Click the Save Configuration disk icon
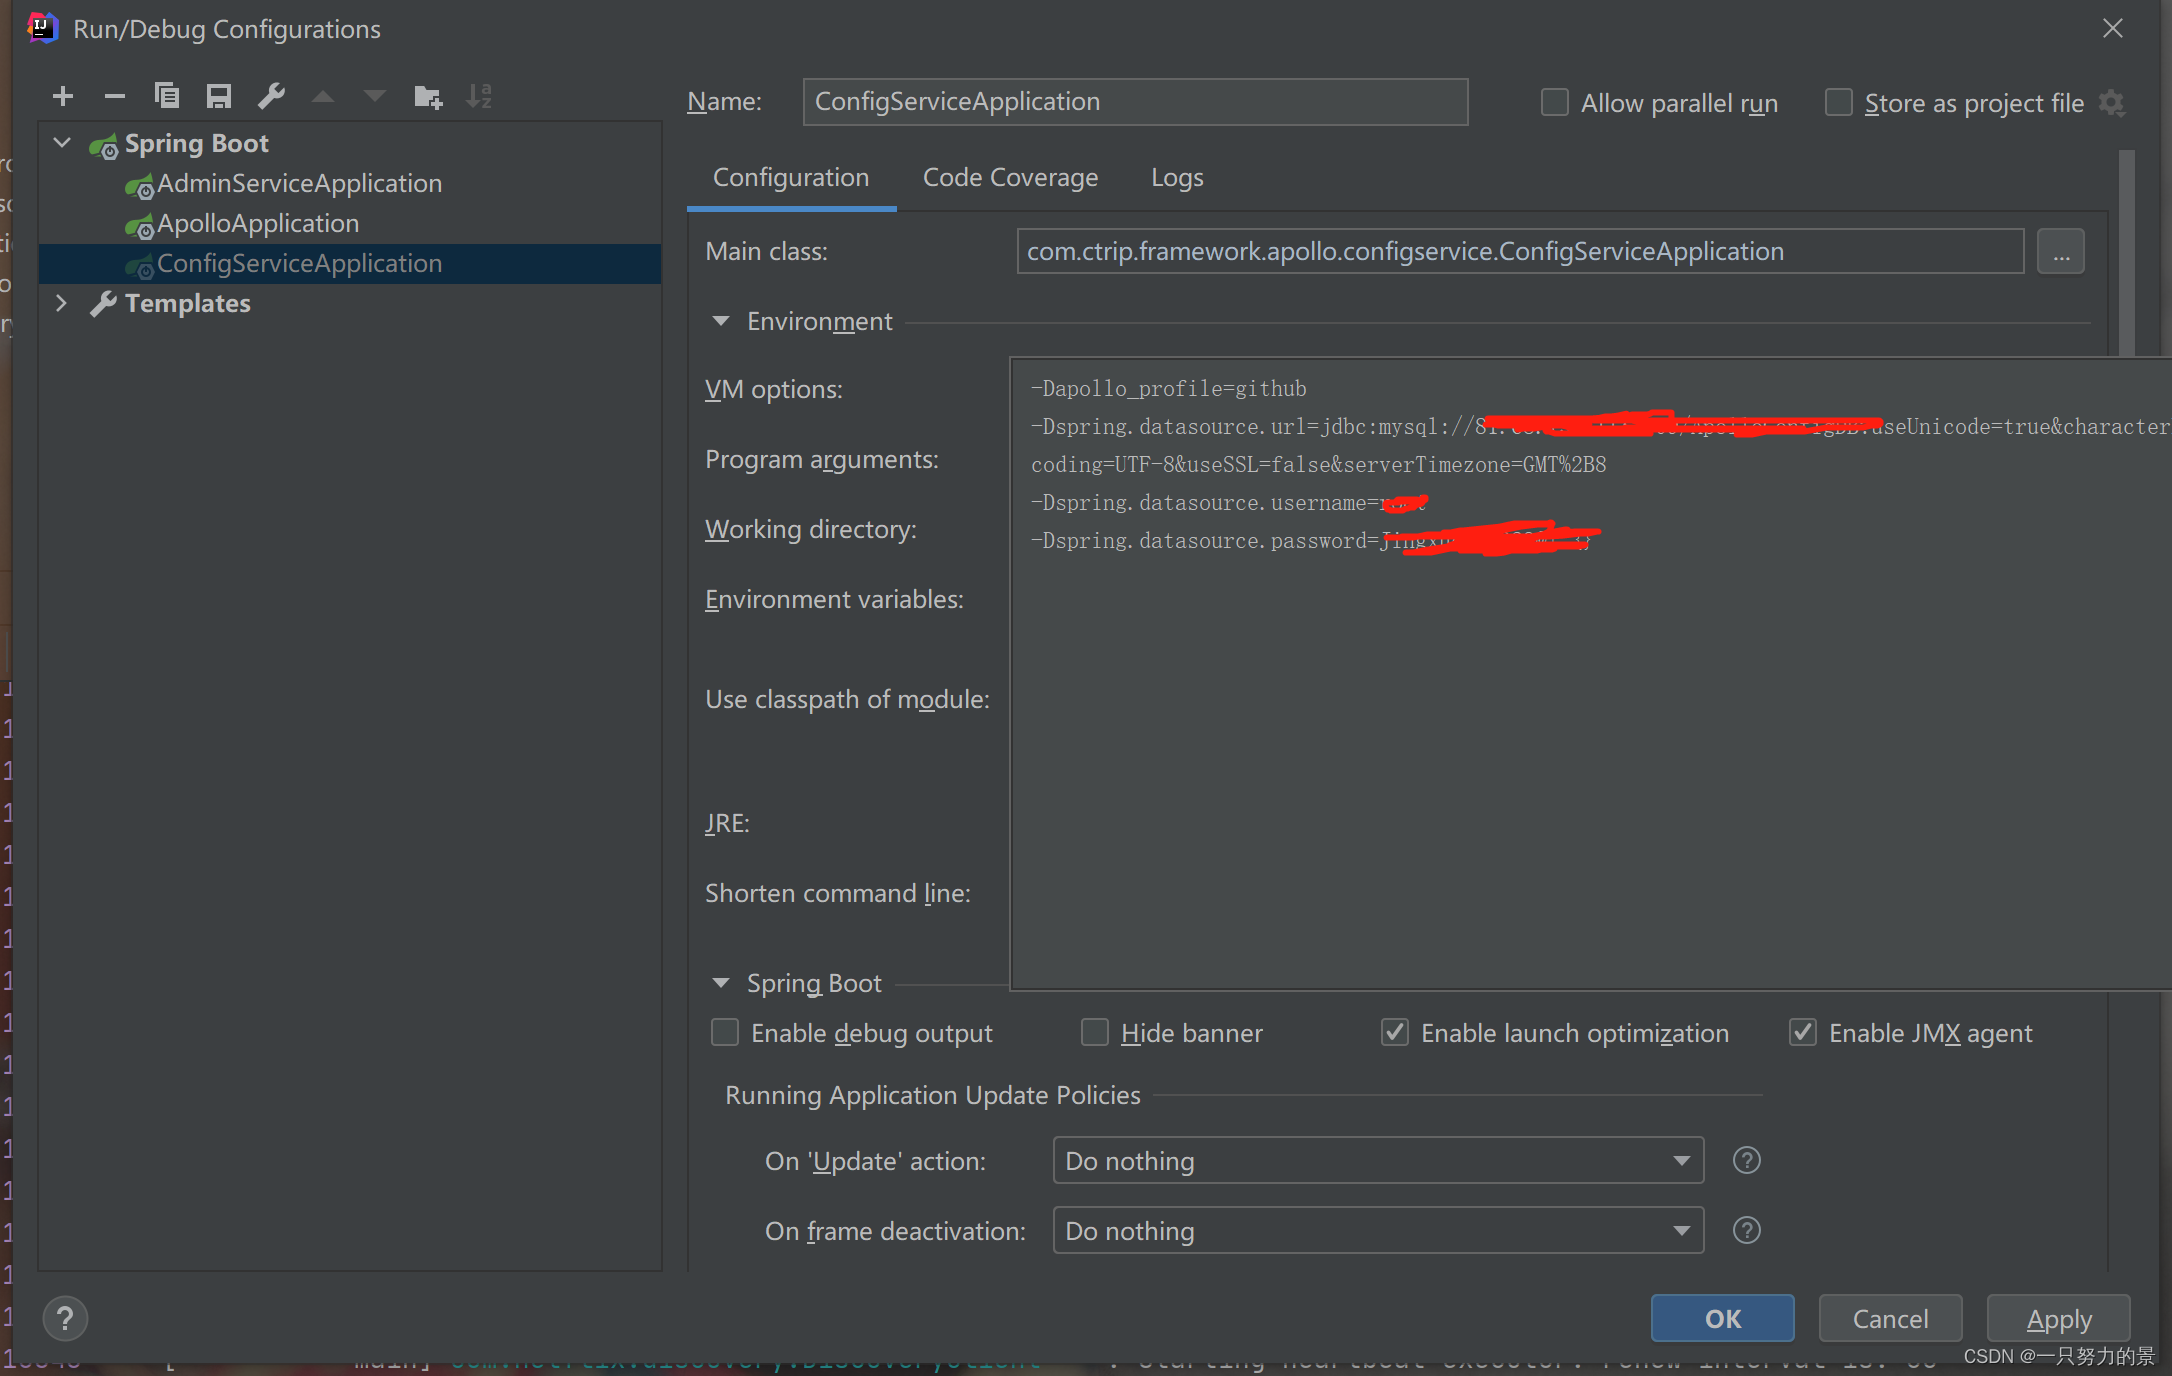 [219, 96]
